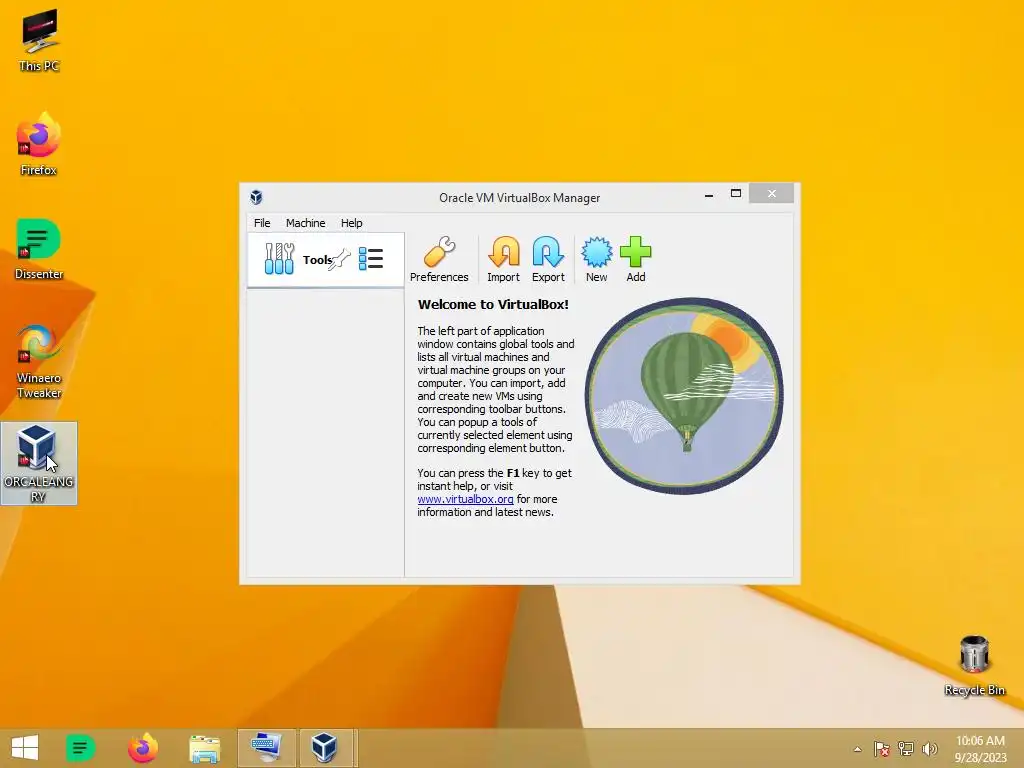Image resolution: width=1024 pixels, height=768 pixels.
Task: Click the Import appliance icon
Action: (504, 259)
